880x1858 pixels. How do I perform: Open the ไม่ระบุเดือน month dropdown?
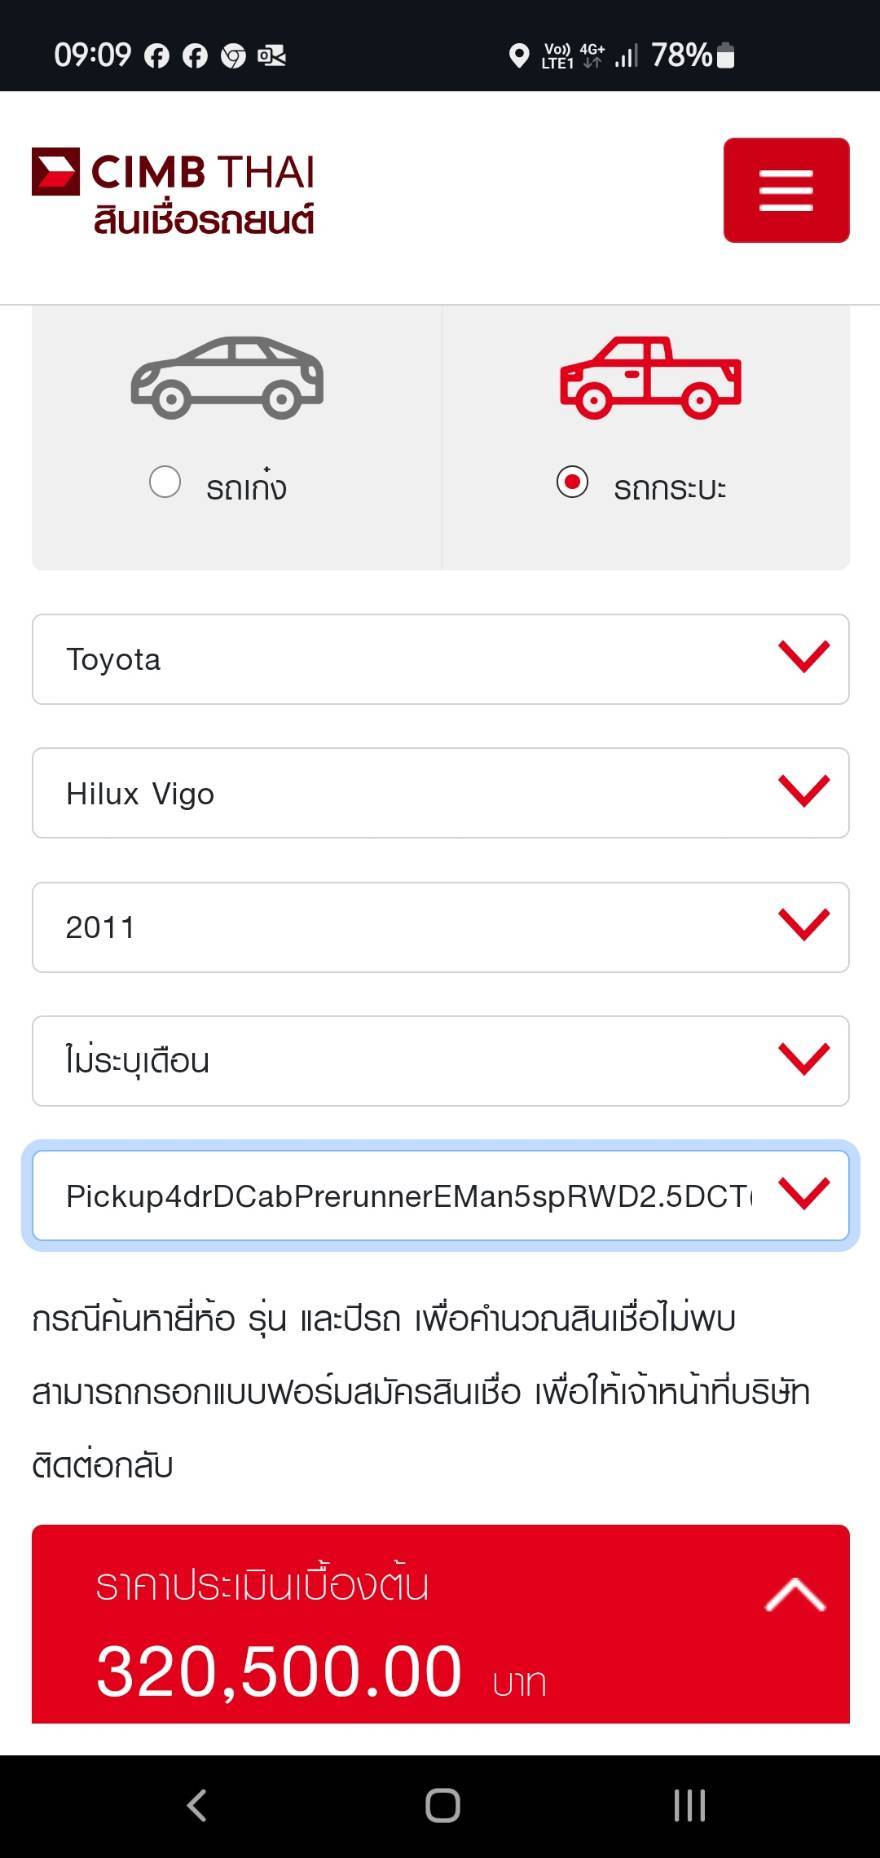440,1061
